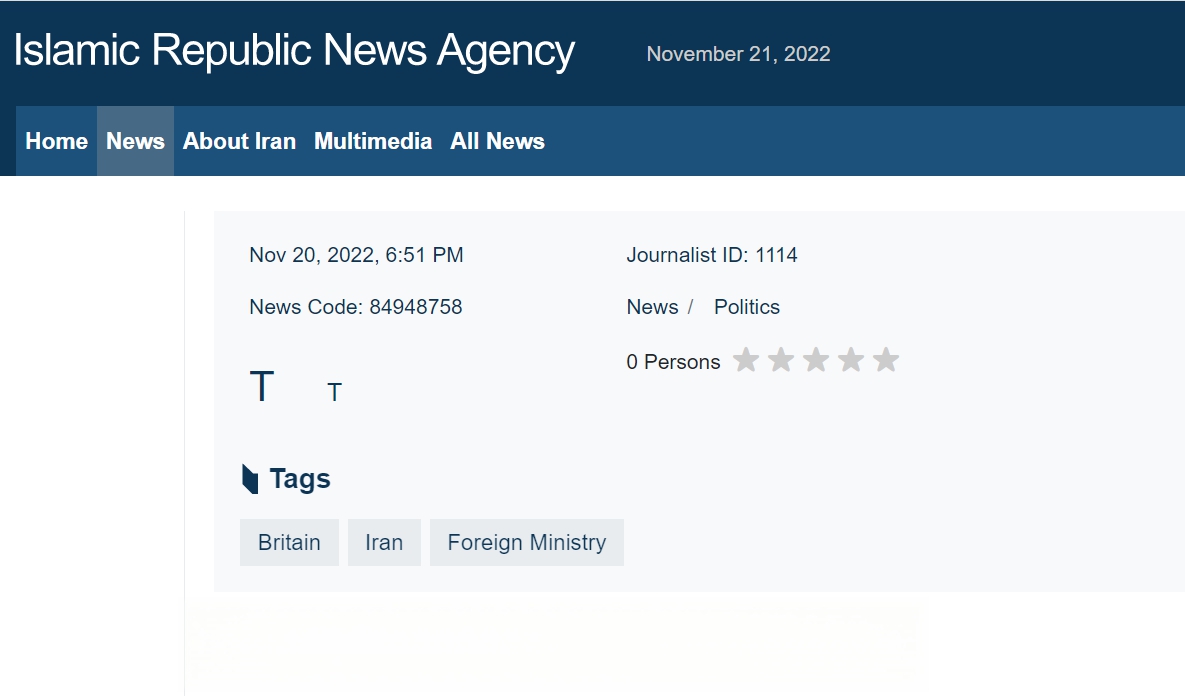Image resolution: width=1185 pixels, height=696 pixels.
Task: Rate article three stars
Action: [816, 360]
